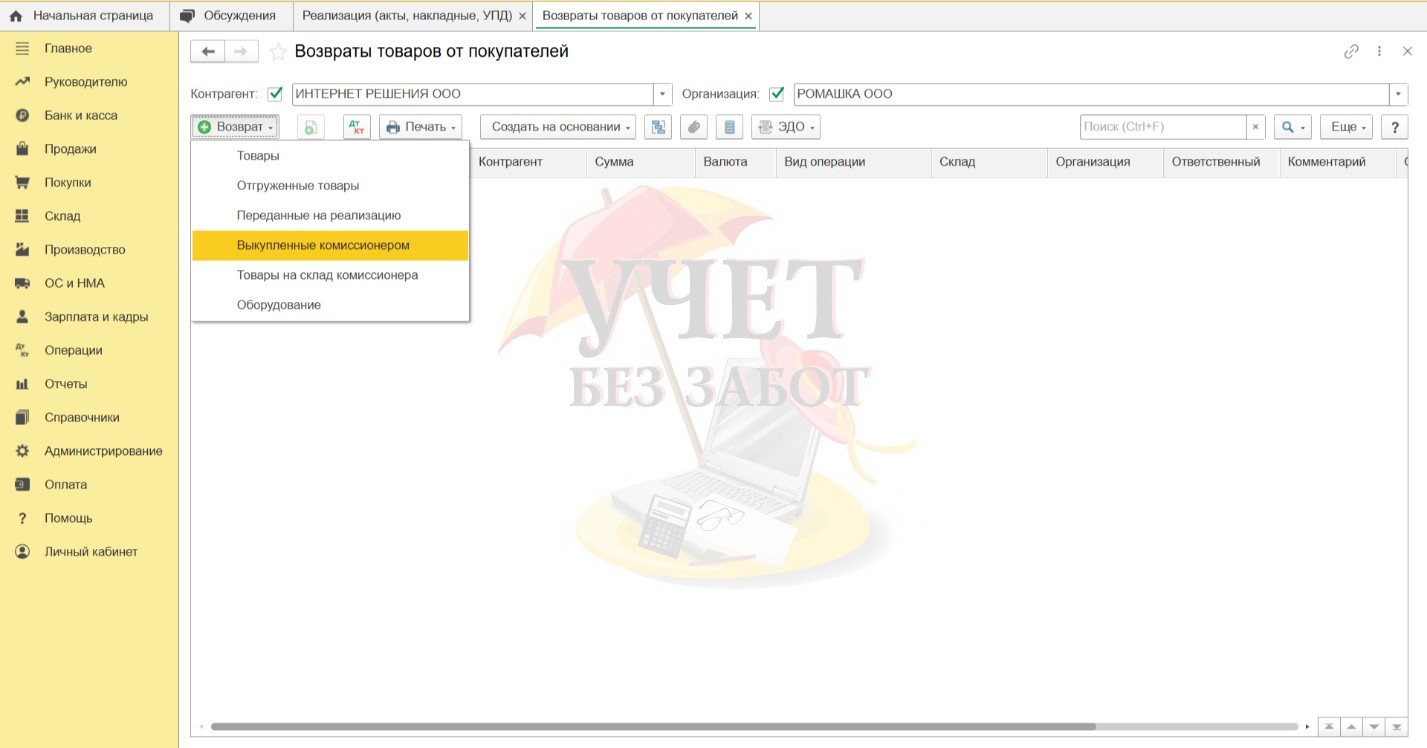Uncheck the Организация filter checkbox
1427x748 pixels.
[x=776, y=94]
